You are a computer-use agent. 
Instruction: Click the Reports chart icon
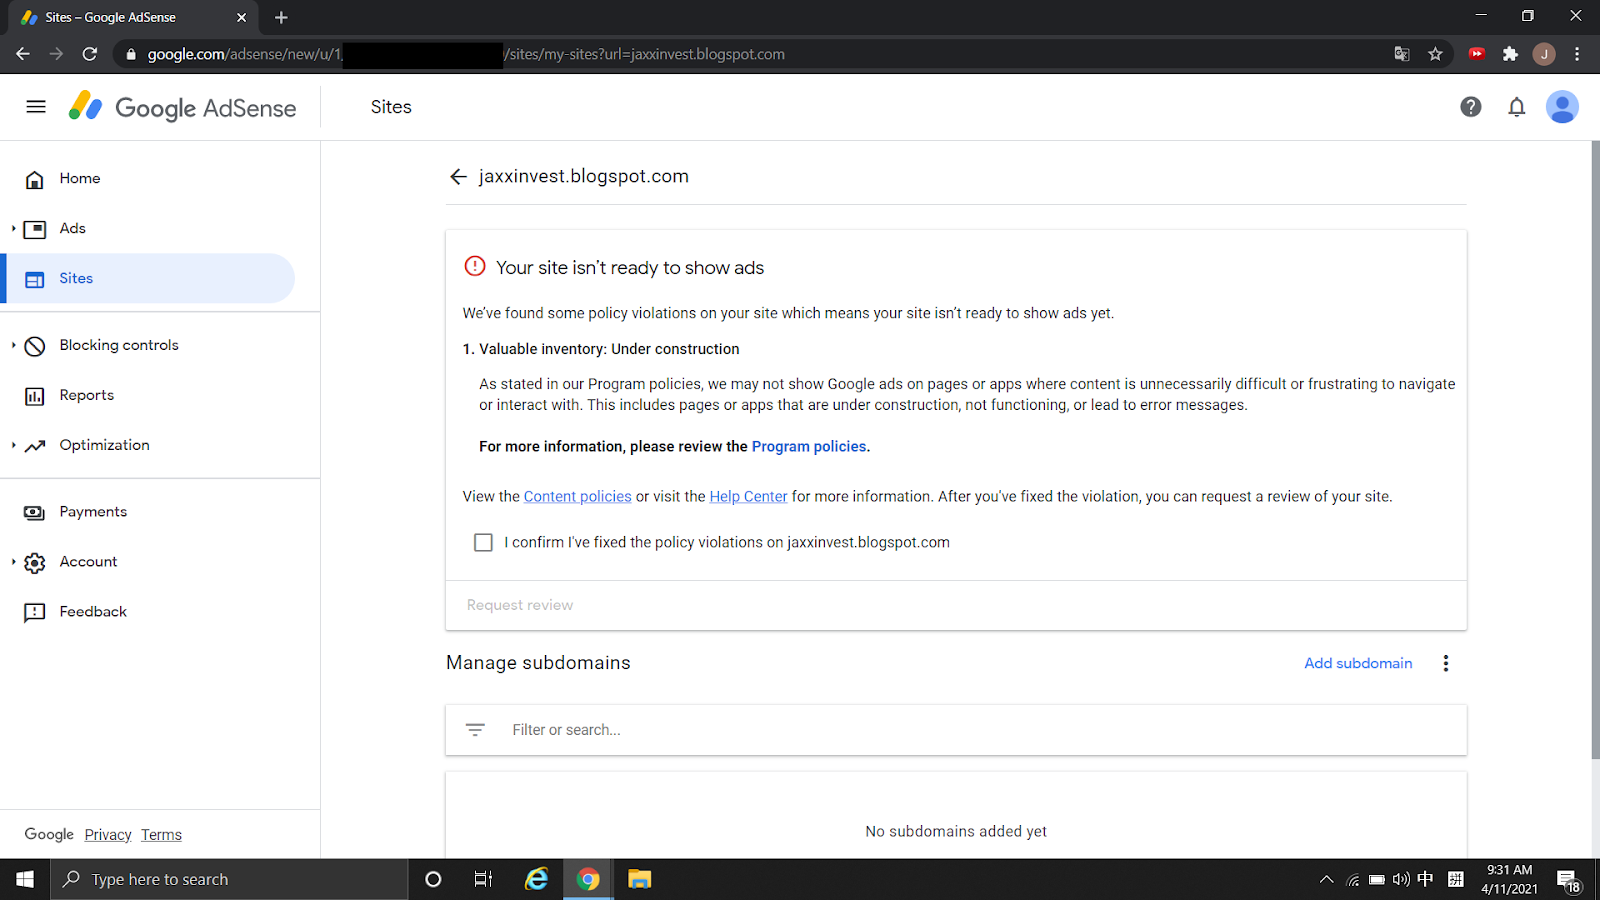coord(35,396)
